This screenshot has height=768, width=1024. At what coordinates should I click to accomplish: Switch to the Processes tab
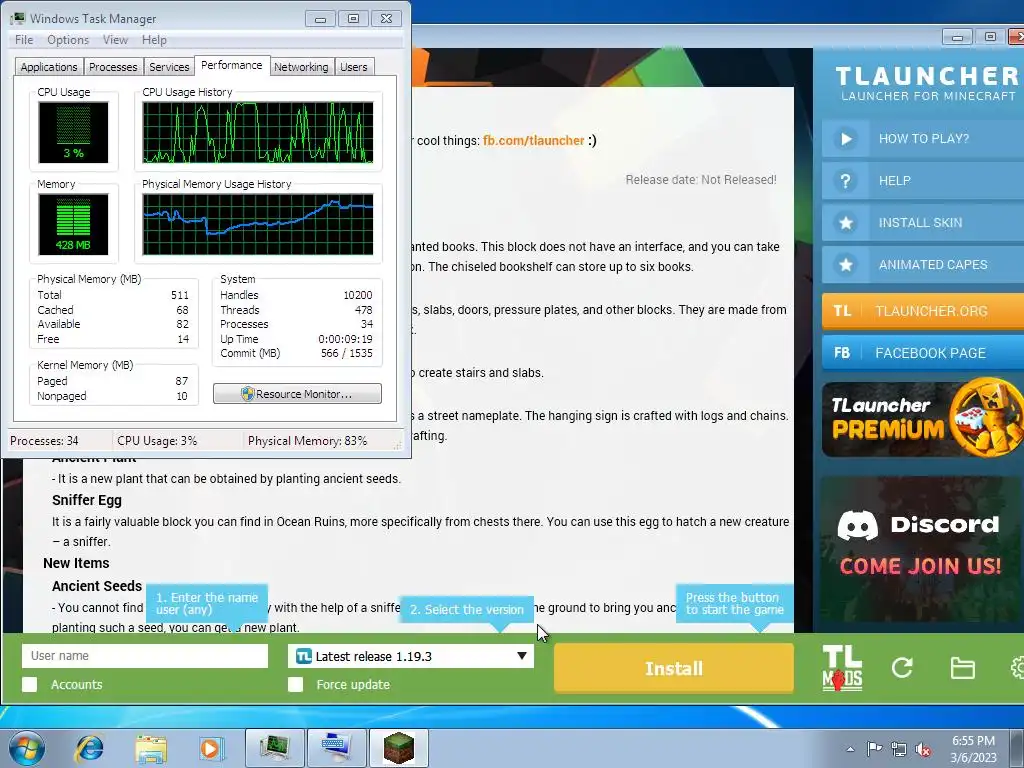pyautogui.click(x=113, y=67)
